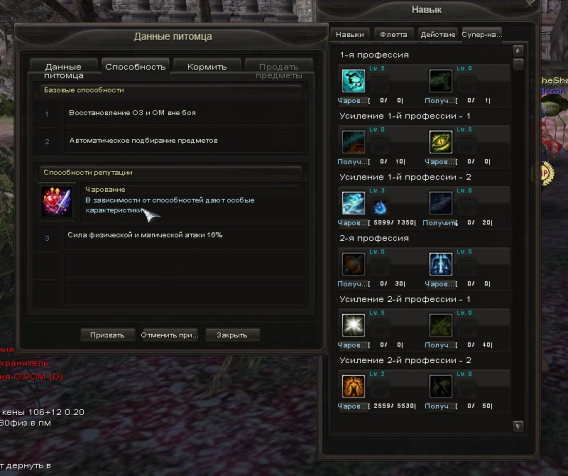Image resolution: width=568 pixels, height=476 pixels.
Task: Click the icy blue Lv.3 skill icon
Action: pos(353,203)
